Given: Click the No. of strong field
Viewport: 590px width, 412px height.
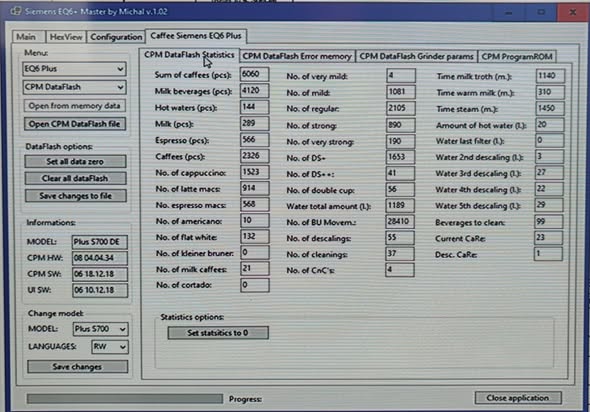Looking at the screenshot, I should coord(401,125).
